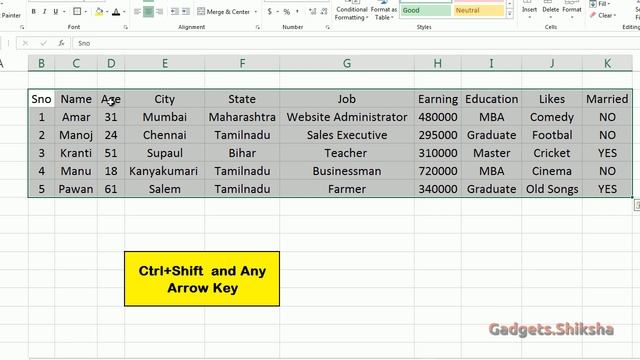The width and height of the screenshot is (640, 360).
Task: Toggle Align Left in Alignment group
Action: [137, 12]
